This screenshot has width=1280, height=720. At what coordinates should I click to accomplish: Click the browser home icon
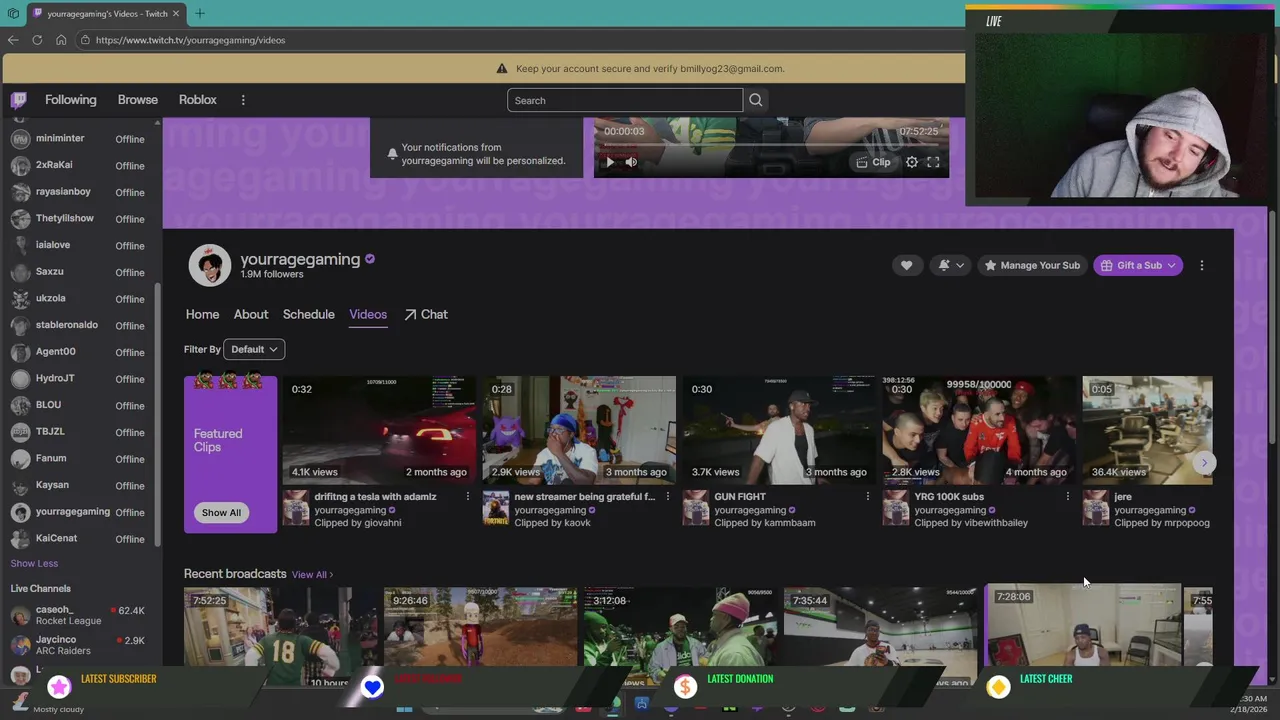tap(61, 40)
